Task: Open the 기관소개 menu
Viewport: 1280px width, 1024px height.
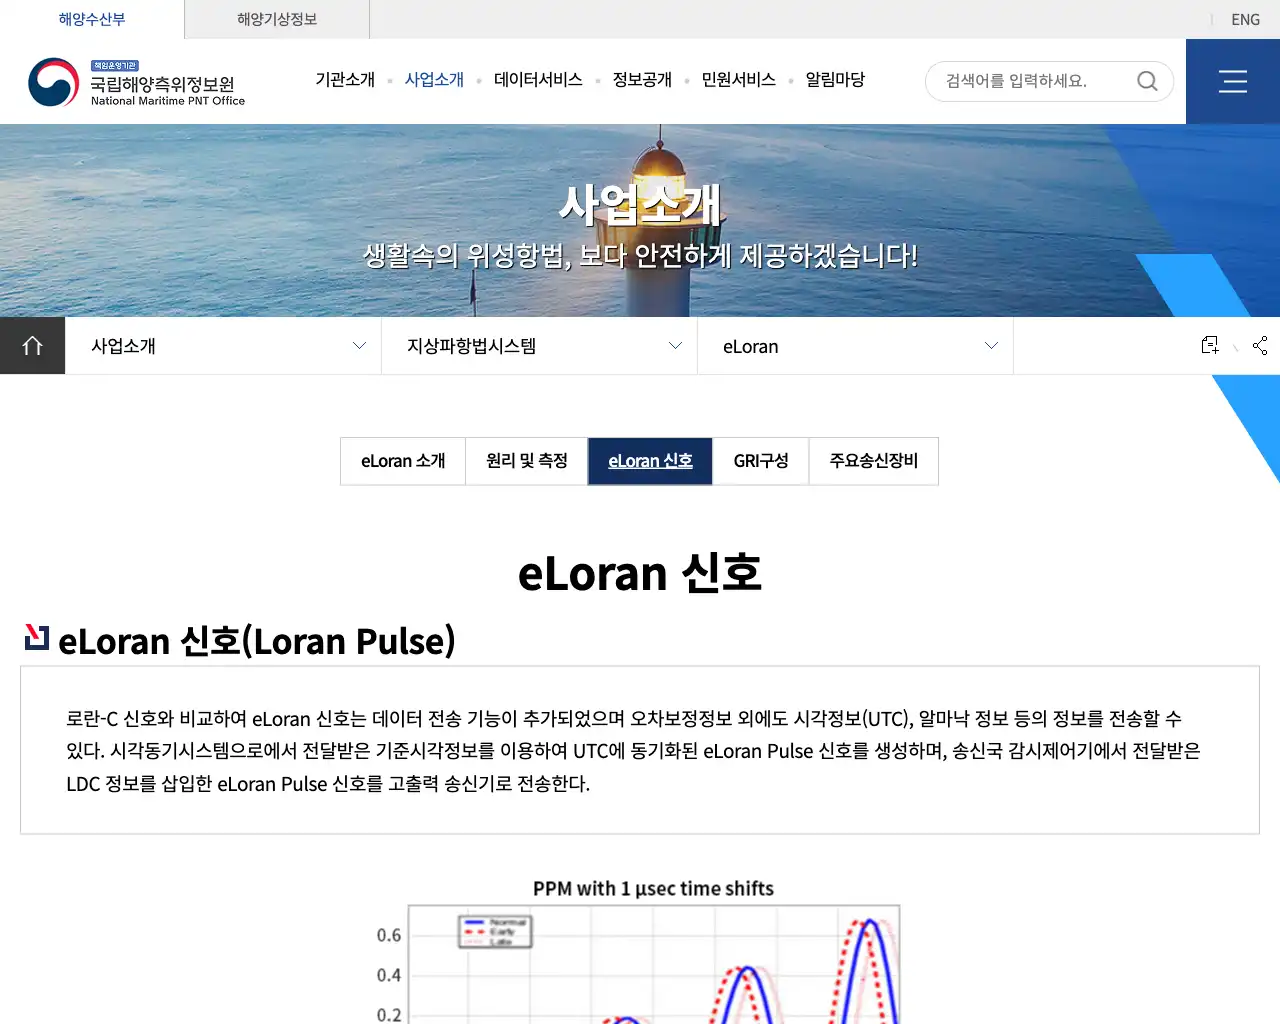Action: click(x=345, y=80)
